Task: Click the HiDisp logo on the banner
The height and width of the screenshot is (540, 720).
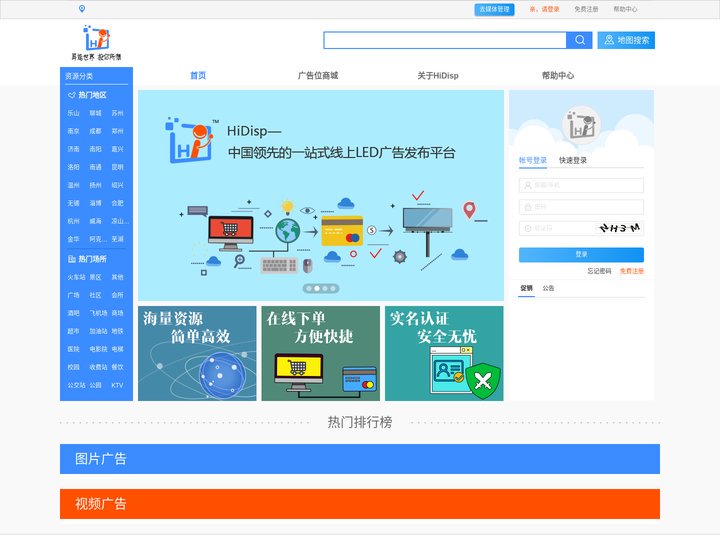Action: coord(192,141)
